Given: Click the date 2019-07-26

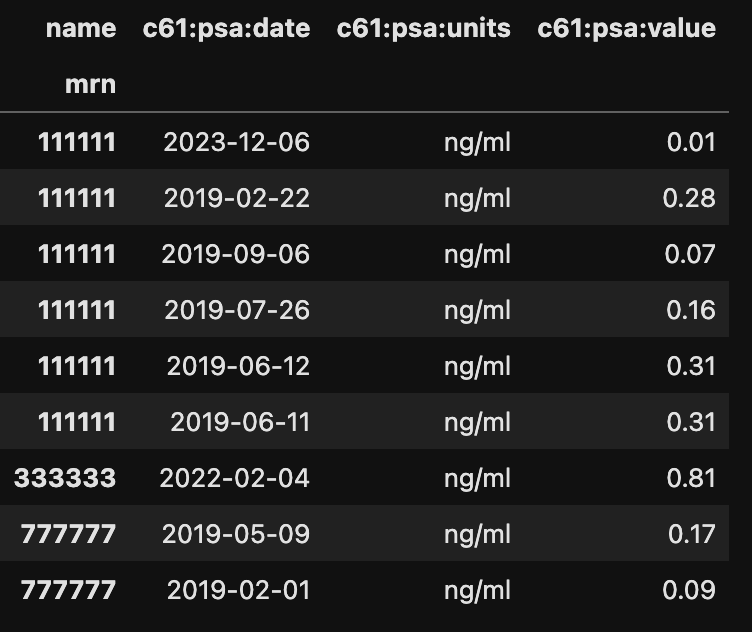Looking at the screenshot, I should click(237, 310).
